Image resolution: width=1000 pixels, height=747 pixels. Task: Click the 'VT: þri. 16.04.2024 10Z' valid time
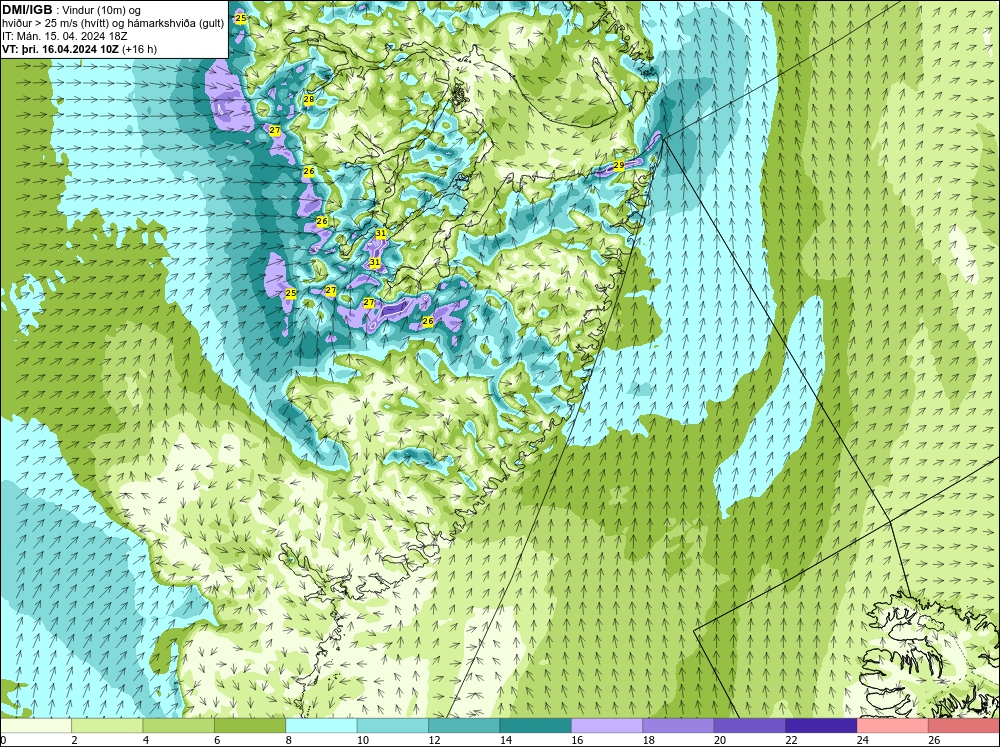(61, 49)
